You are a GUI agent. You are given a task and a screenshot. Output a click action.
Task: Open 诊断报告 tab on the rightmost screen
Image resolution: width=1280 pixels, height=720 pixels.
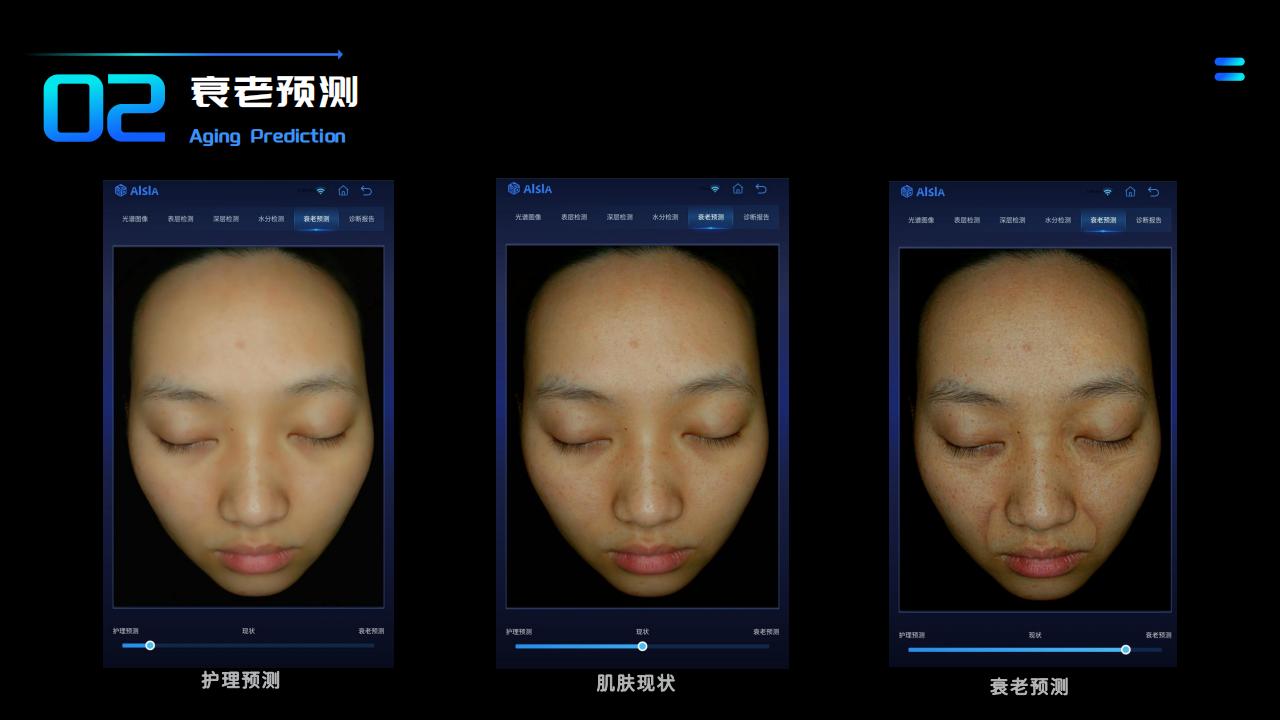1149,220
